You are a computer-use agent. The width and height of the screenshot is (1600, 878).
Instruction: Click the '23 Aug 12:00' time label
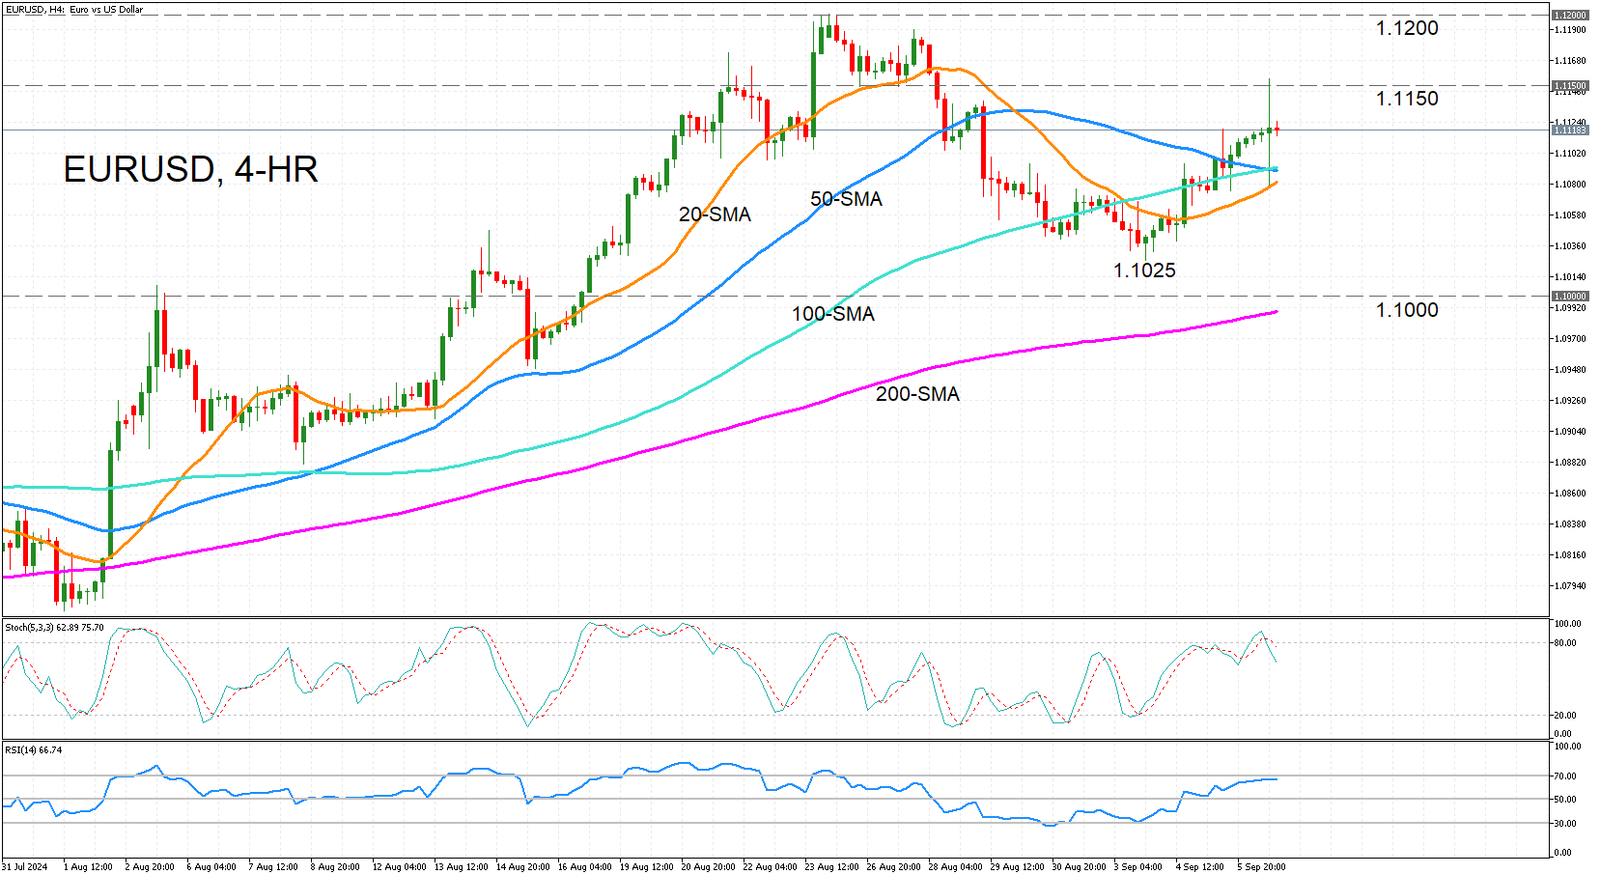point(832,867)
